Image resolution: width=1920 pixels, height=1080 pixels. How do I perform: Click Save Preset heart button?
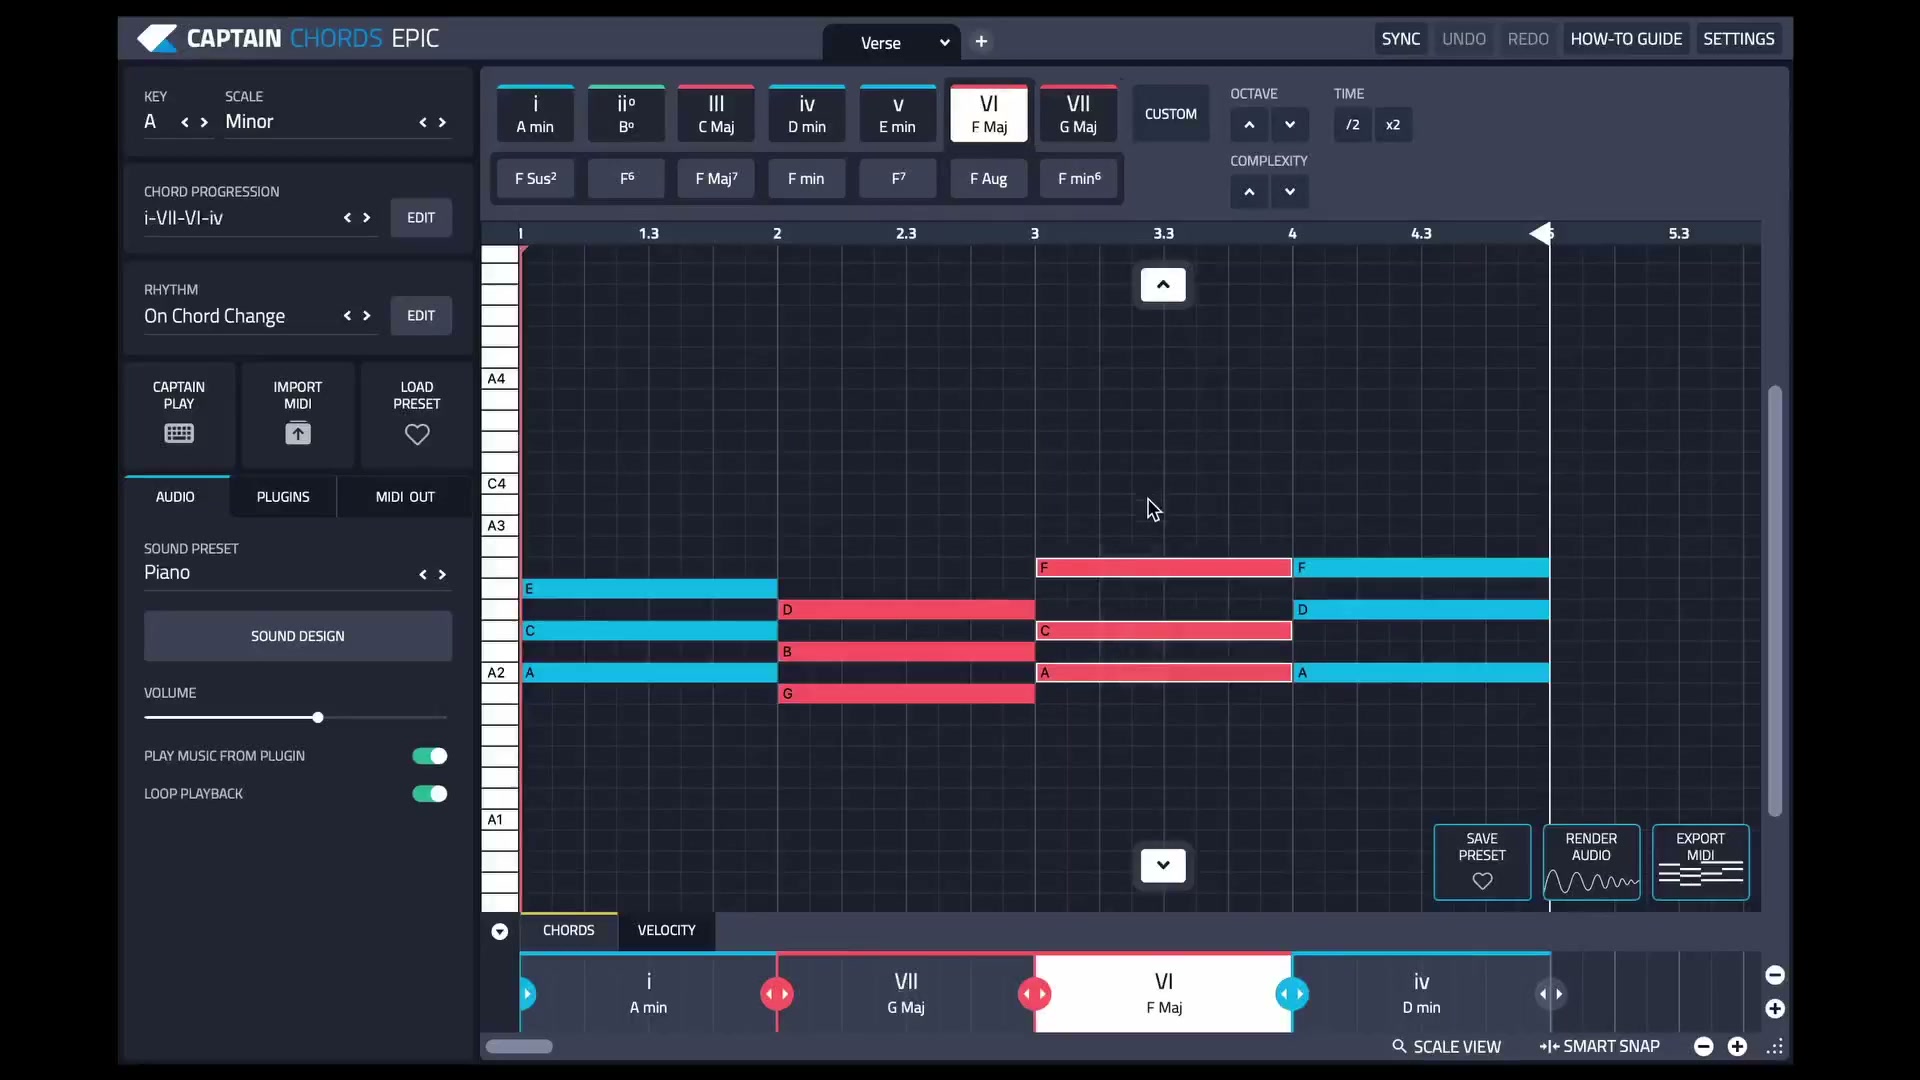coord(1482,862)
